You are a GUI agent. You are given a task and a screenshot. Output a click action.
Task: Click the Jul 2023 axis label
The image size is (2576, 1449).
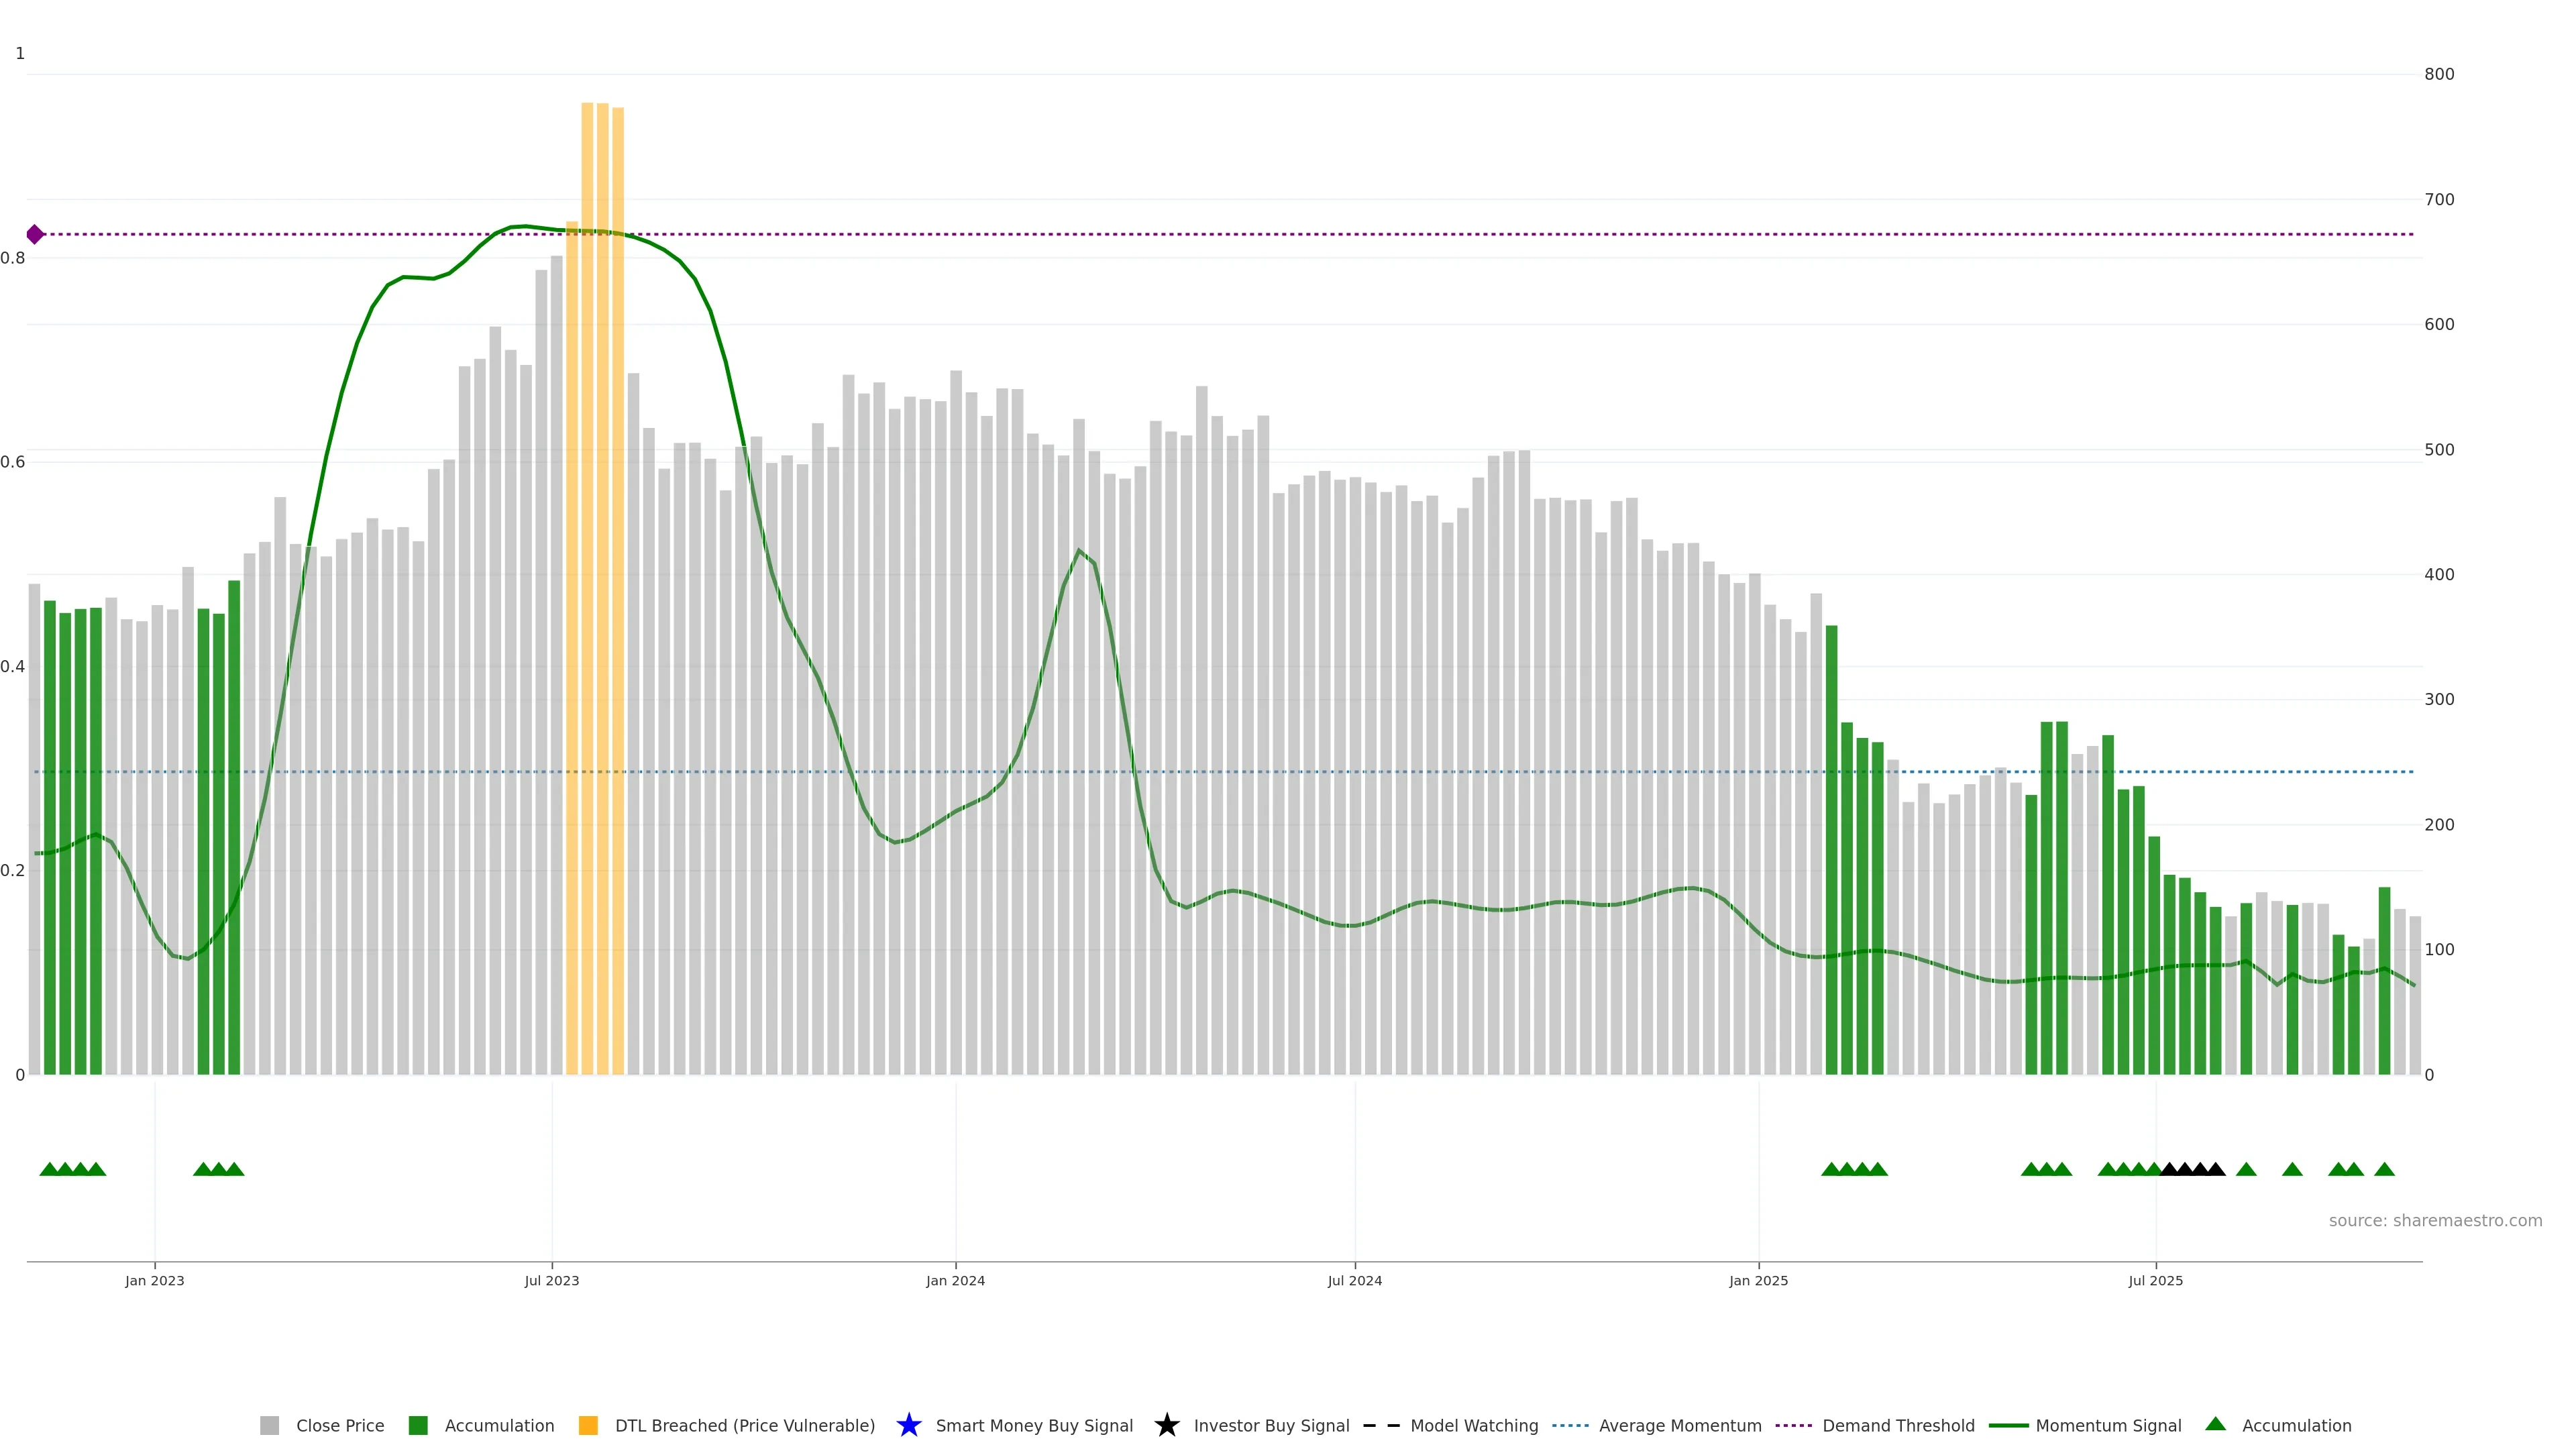[x=552, y=1280]
